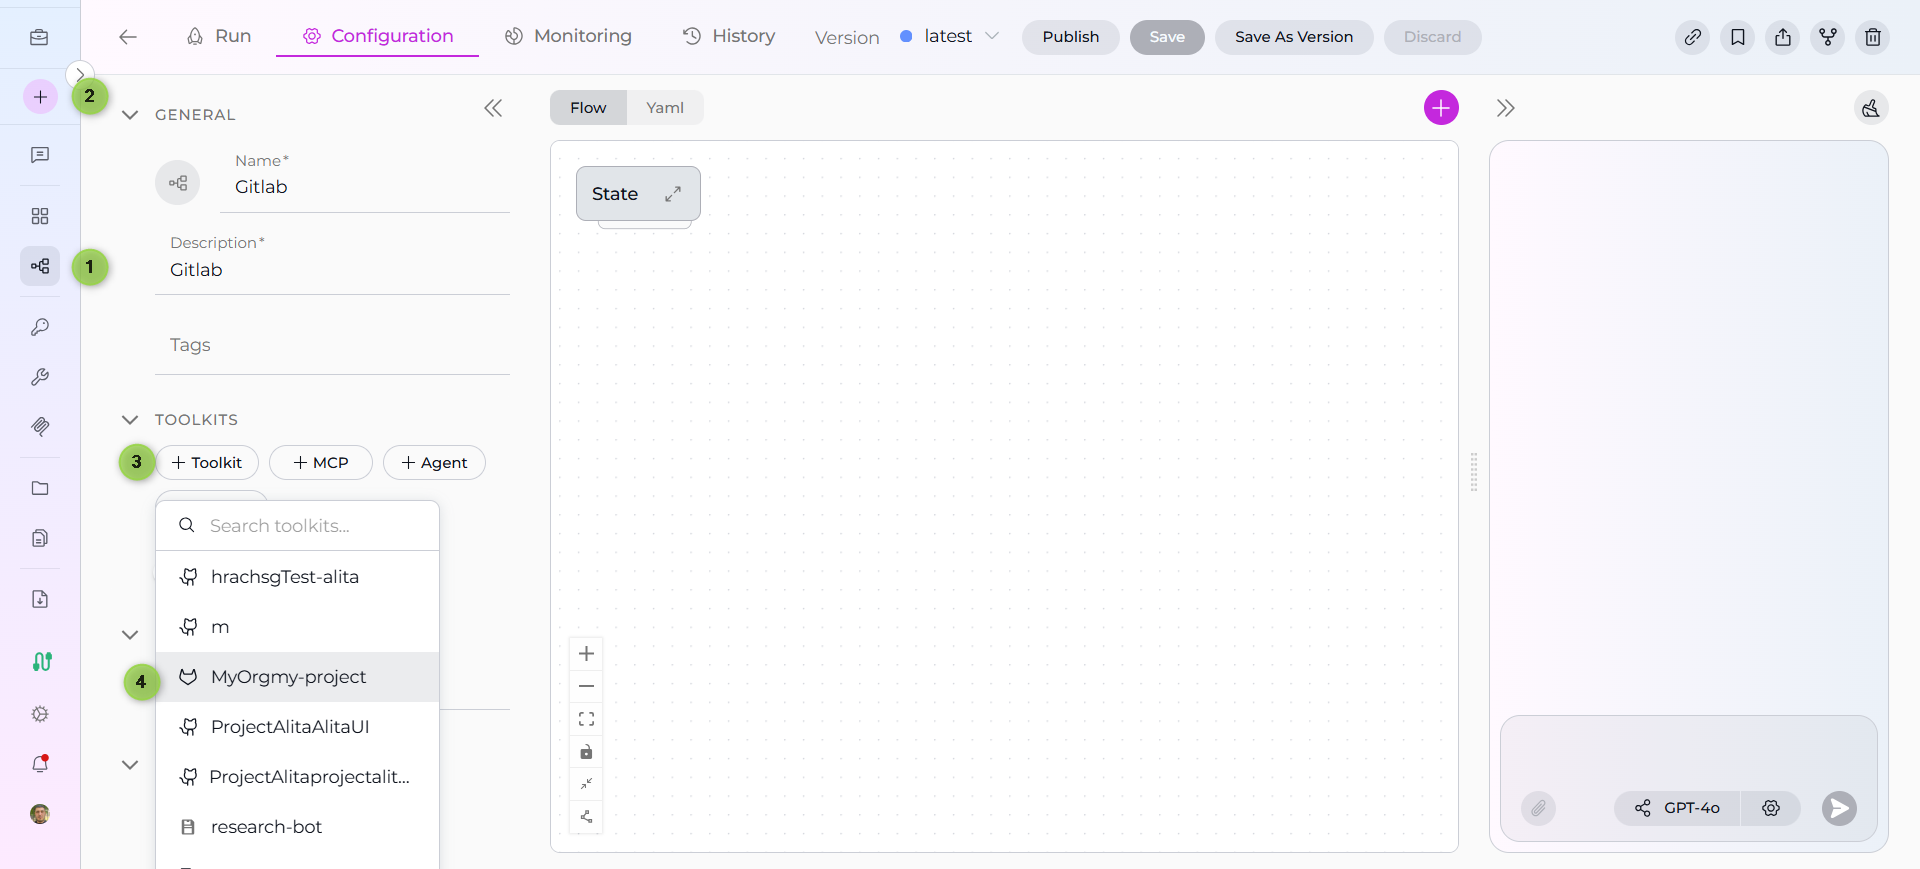
Task: Click the fork icon in top bar
Action: point(1827,37)
